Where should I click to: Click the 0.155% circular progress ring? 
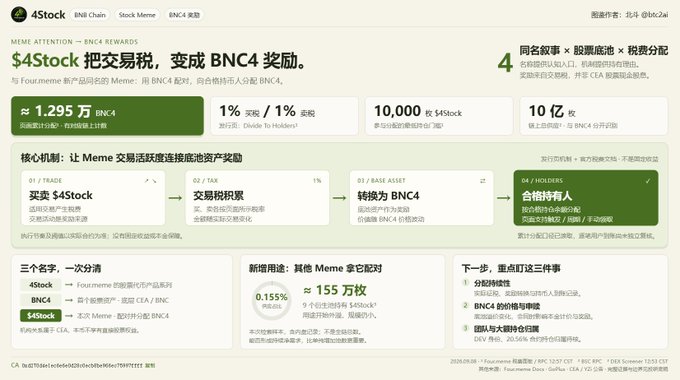click(271, 300)
